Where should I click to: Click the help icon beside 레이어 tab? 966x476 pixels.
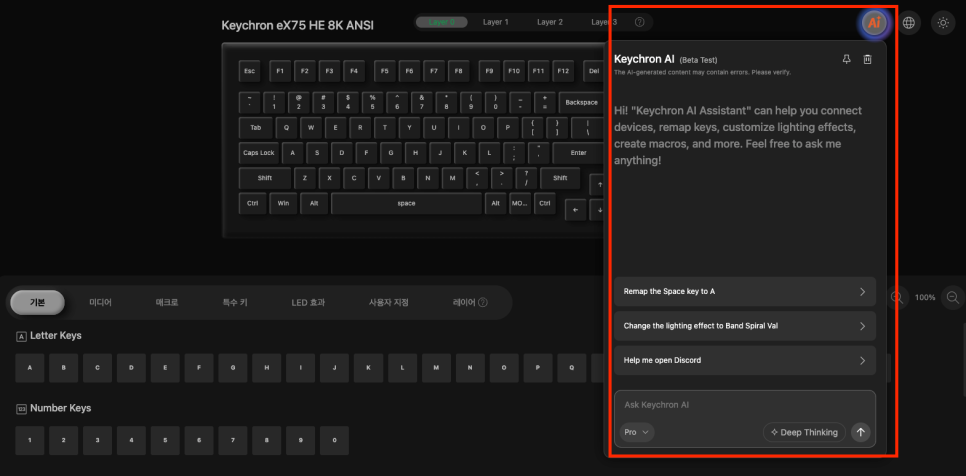click(x=483, y=302)
